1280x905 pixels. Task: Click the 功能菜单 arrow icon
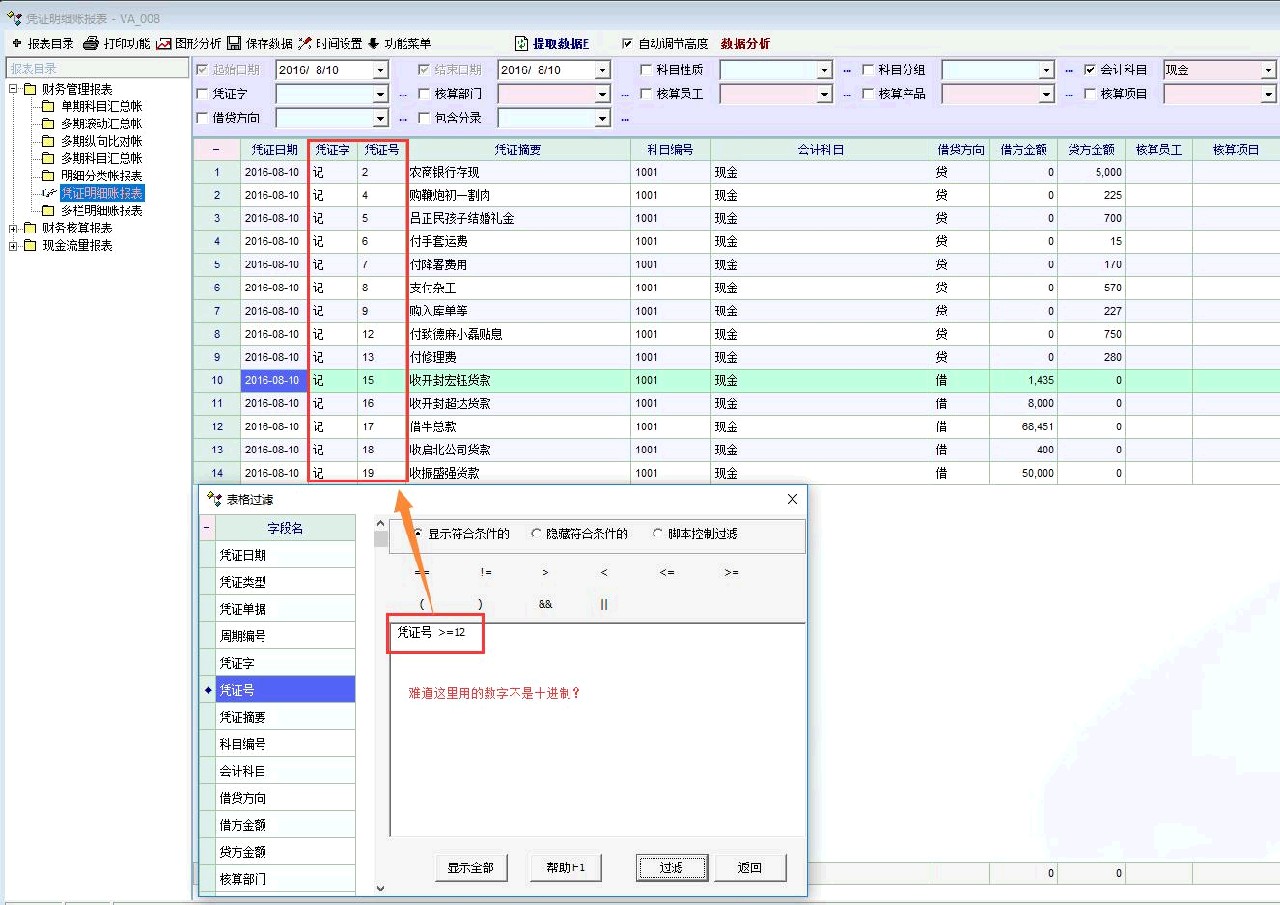(x=373, y=44)
